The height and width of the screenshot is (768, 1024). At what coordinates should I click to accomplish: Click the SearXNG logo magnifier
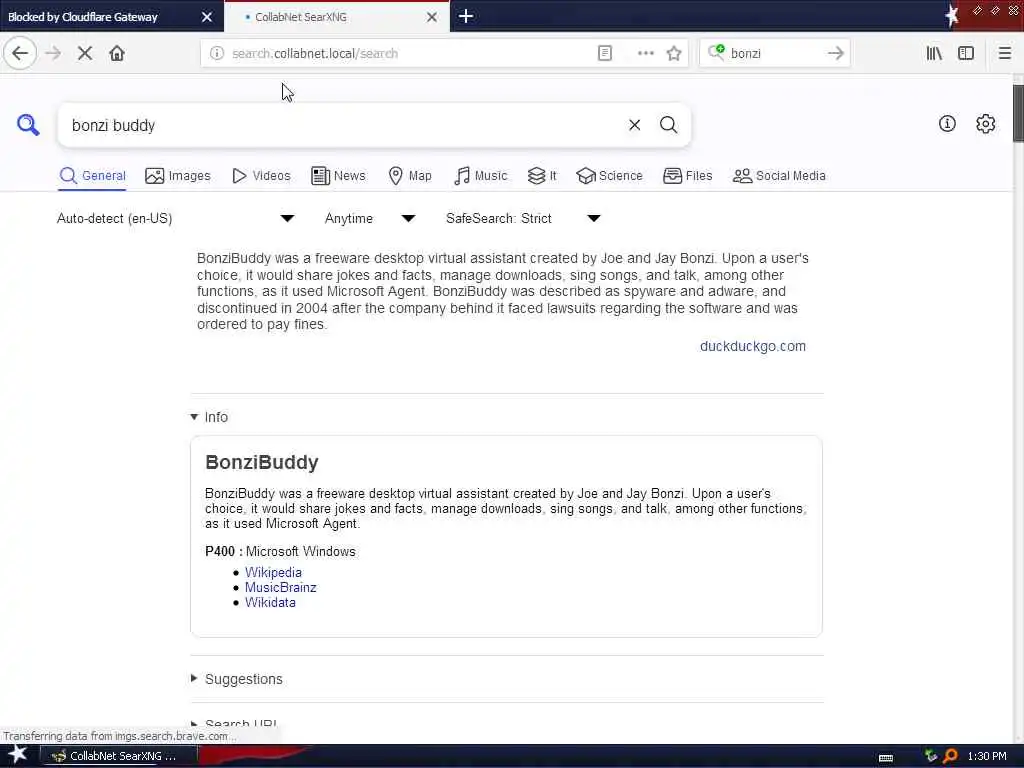point(28,124)
